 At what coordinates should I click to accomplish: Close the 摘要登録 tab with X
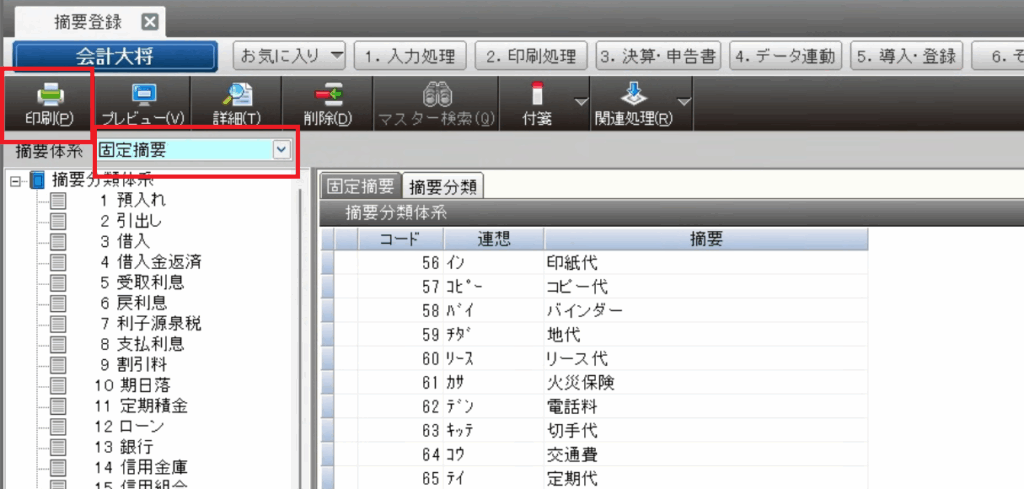coord(149,22)
